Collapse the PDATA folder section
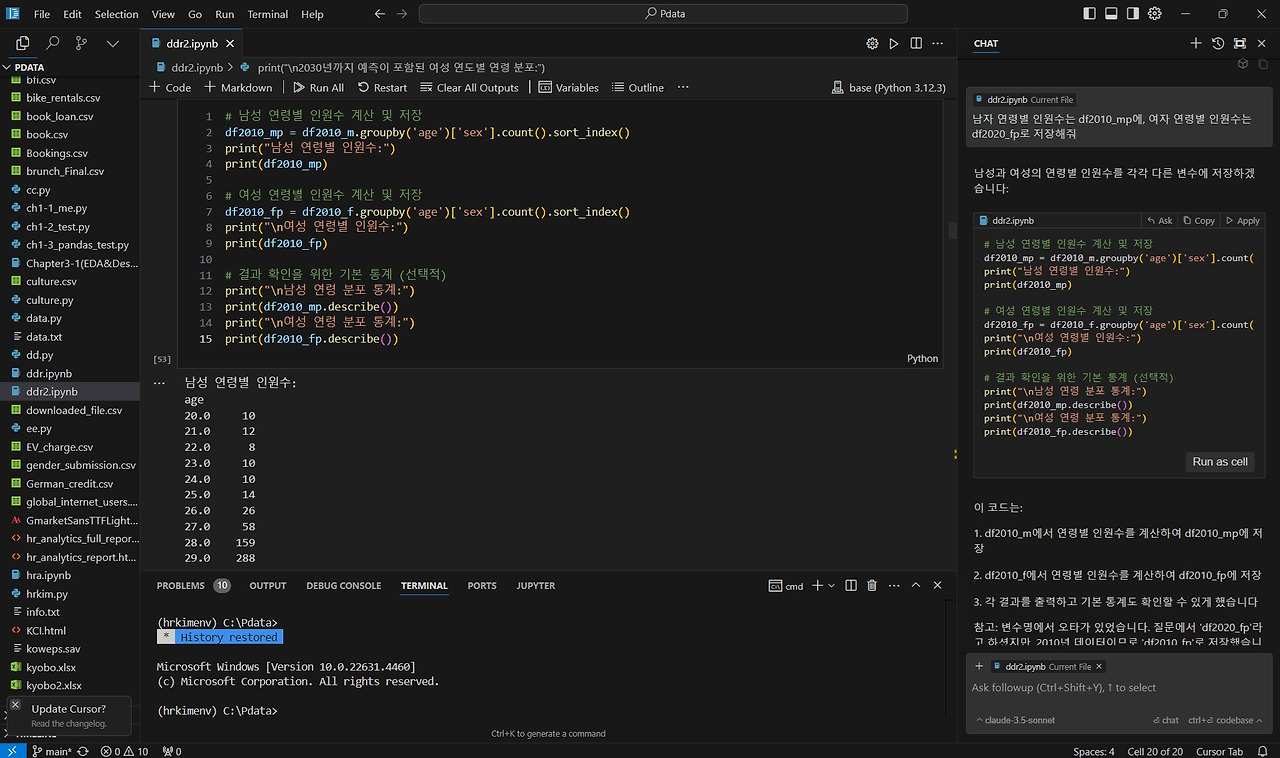1280x758 pixels. [30, 67]
